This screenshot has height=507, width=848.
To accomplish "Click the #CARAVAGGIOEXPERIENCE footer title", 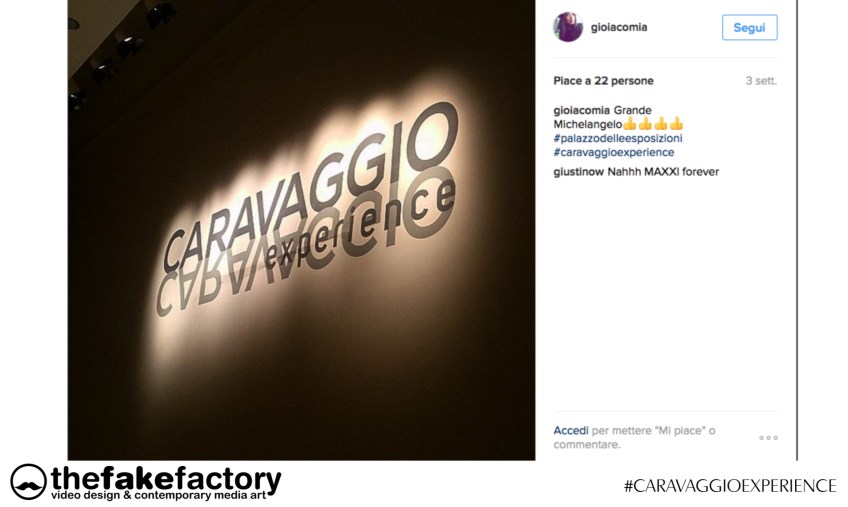I will coord(730,485).
